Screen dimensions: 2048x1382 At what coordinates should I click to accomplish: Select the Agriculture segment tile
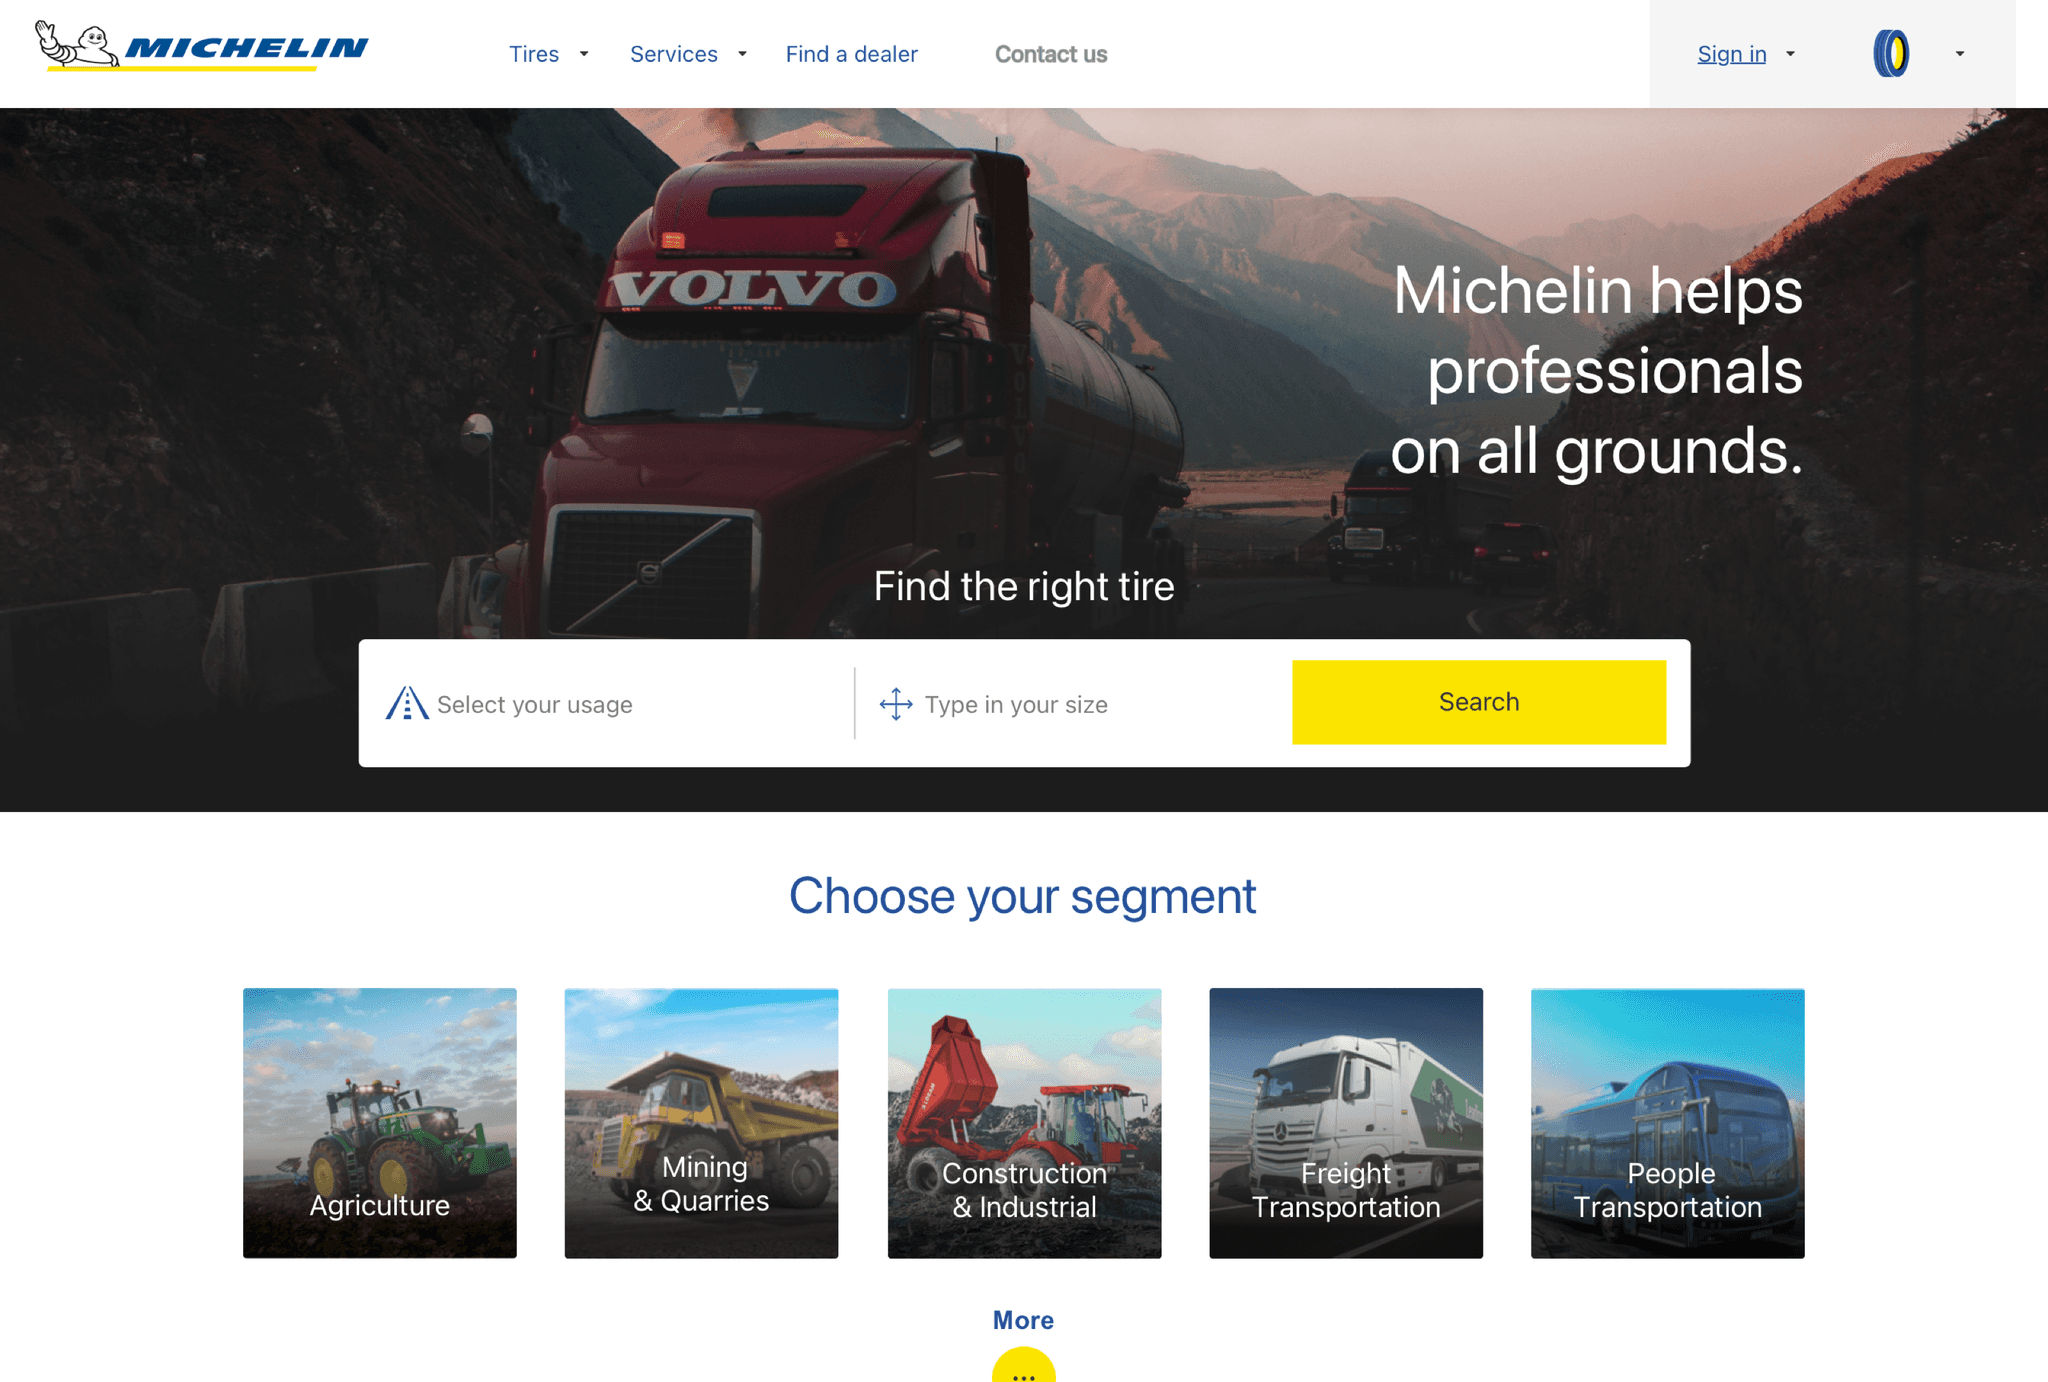[x=380, y=1123]
